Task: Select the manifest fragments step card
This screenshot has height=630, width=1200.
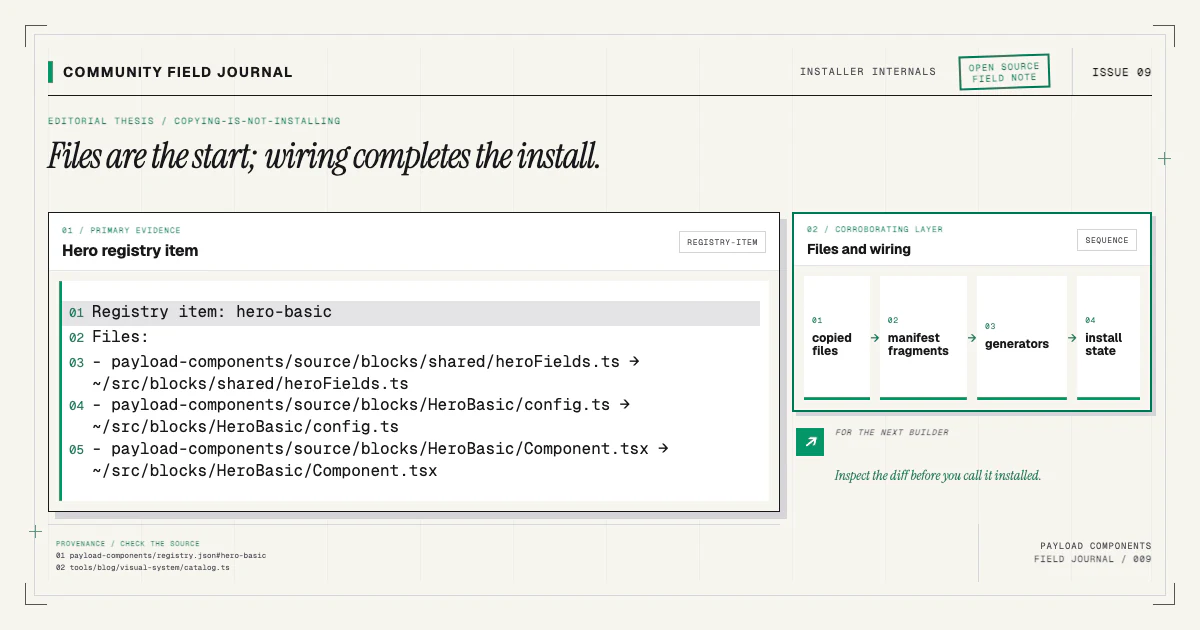Action: (x=923, y=338)
